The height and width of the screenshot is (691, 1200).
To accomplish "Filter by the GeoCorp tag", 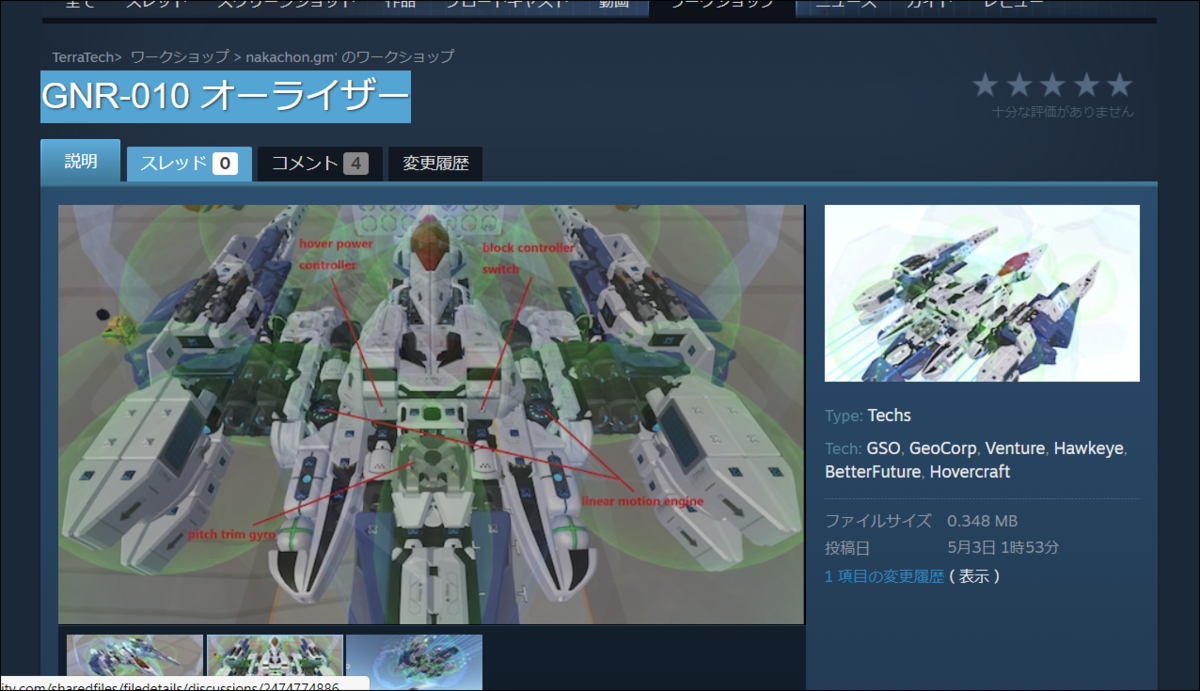I will [x=942, y=448].
